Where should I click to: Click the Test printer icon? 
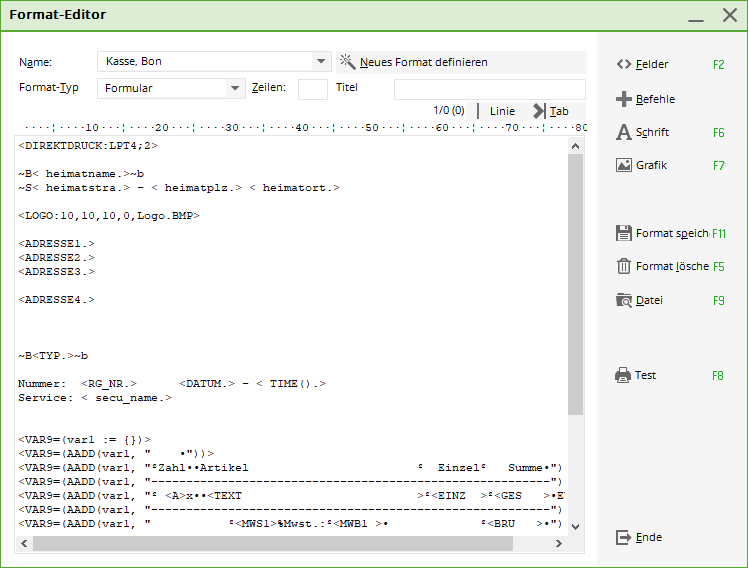[x=624, y=375]
